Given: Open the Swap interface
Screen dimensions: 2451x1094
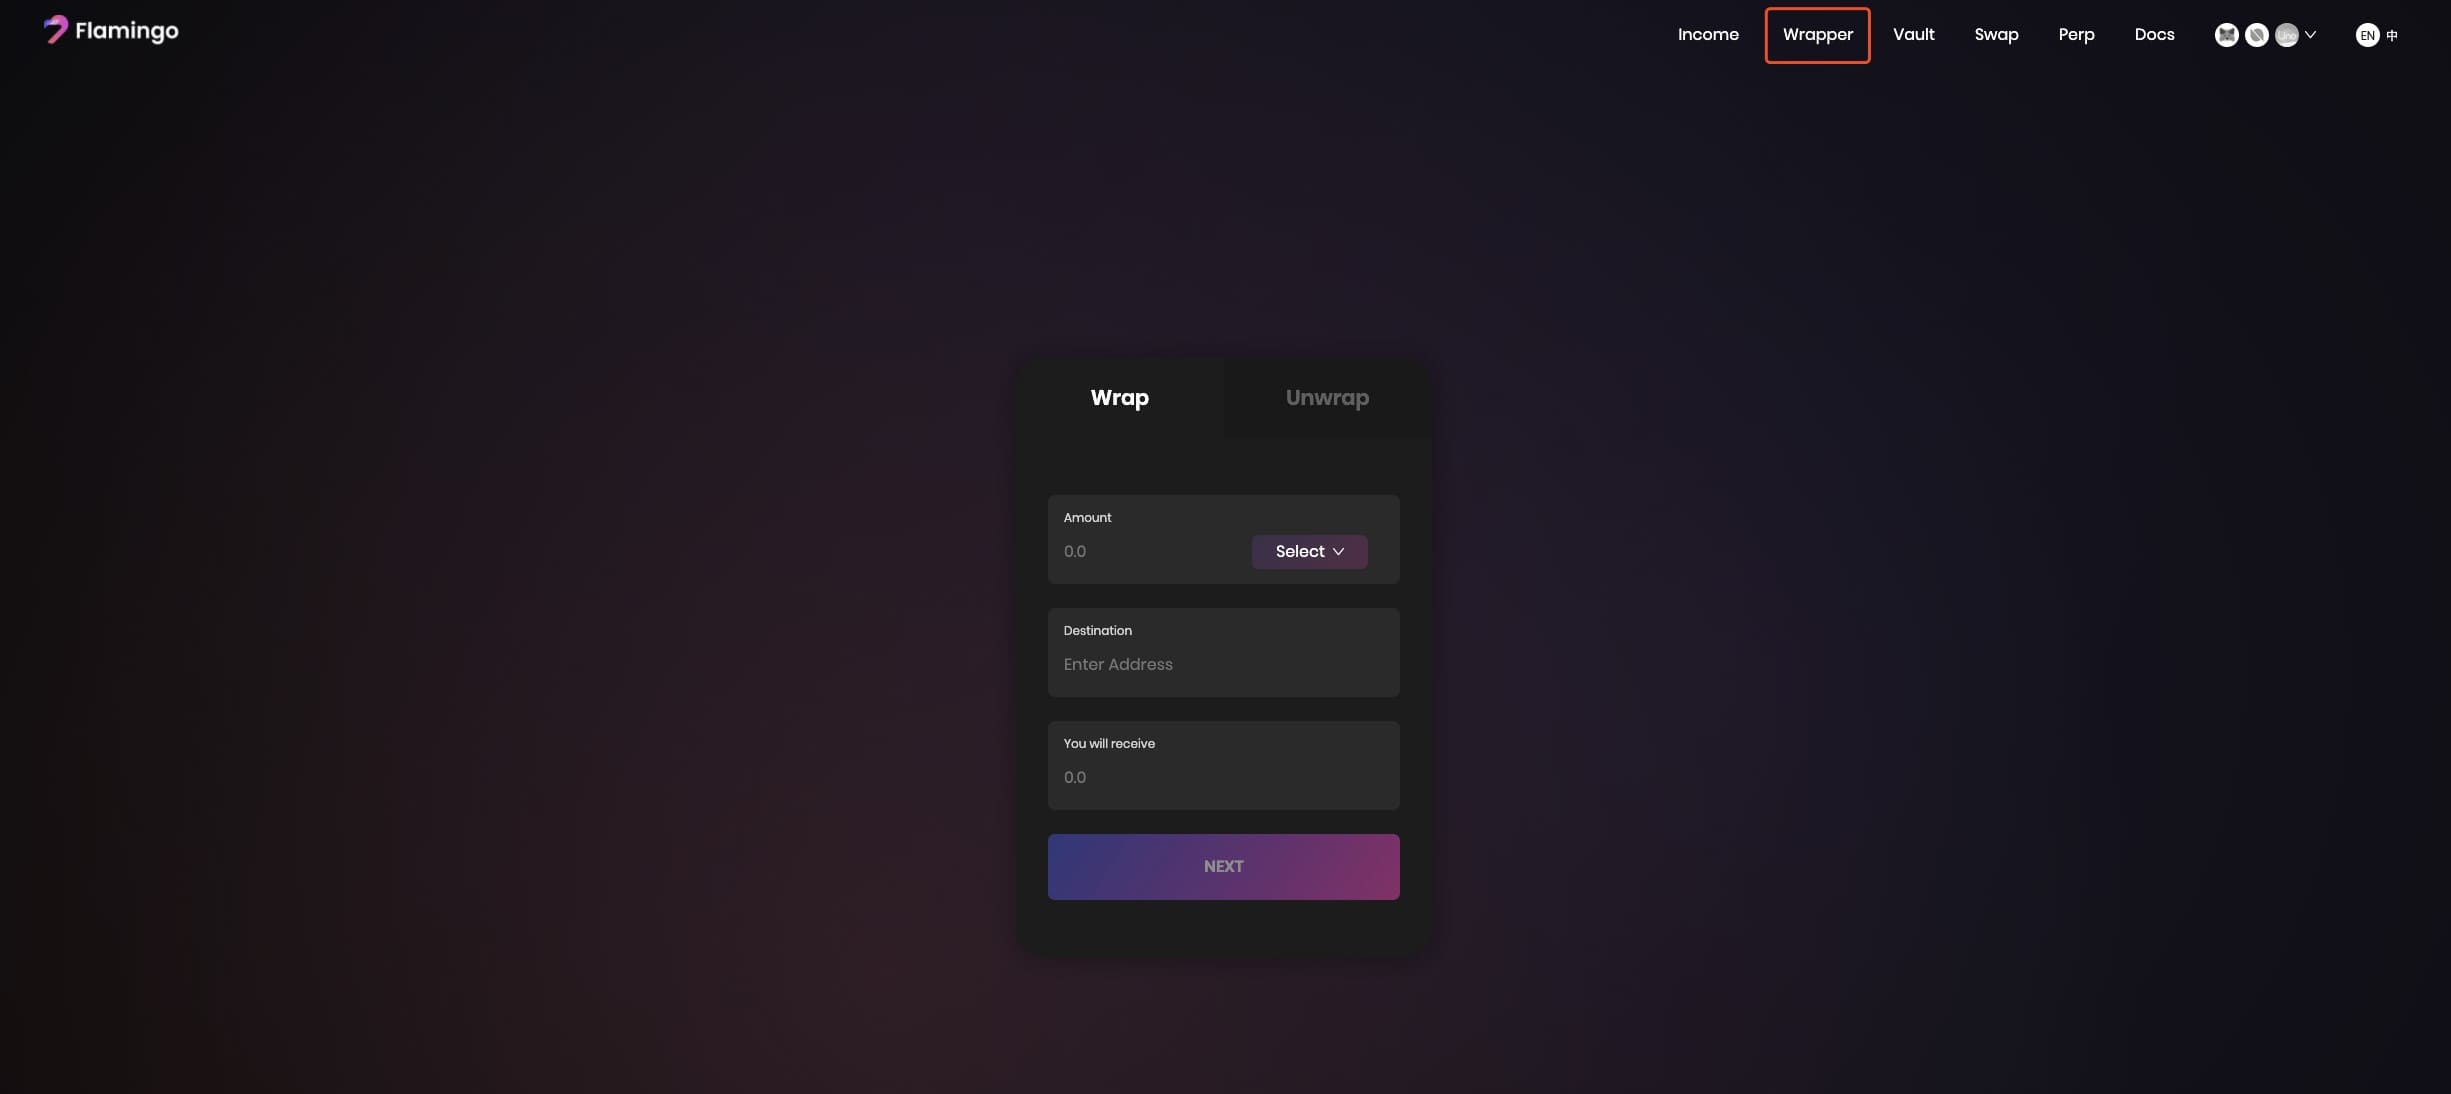Looking at the screenshot, I should click(x=1996, y=34).
